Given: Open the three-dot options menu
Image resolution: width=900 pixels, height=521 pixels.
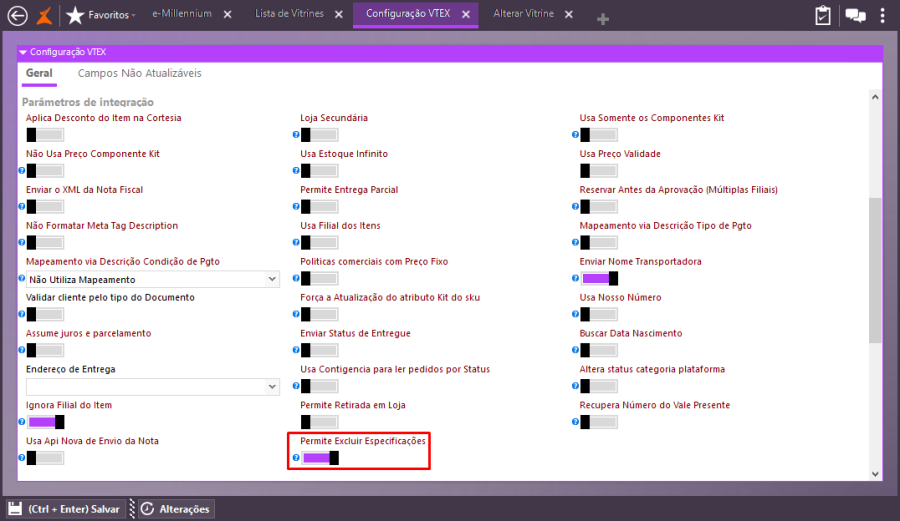Looking at the screenshot, I should 882,15.
